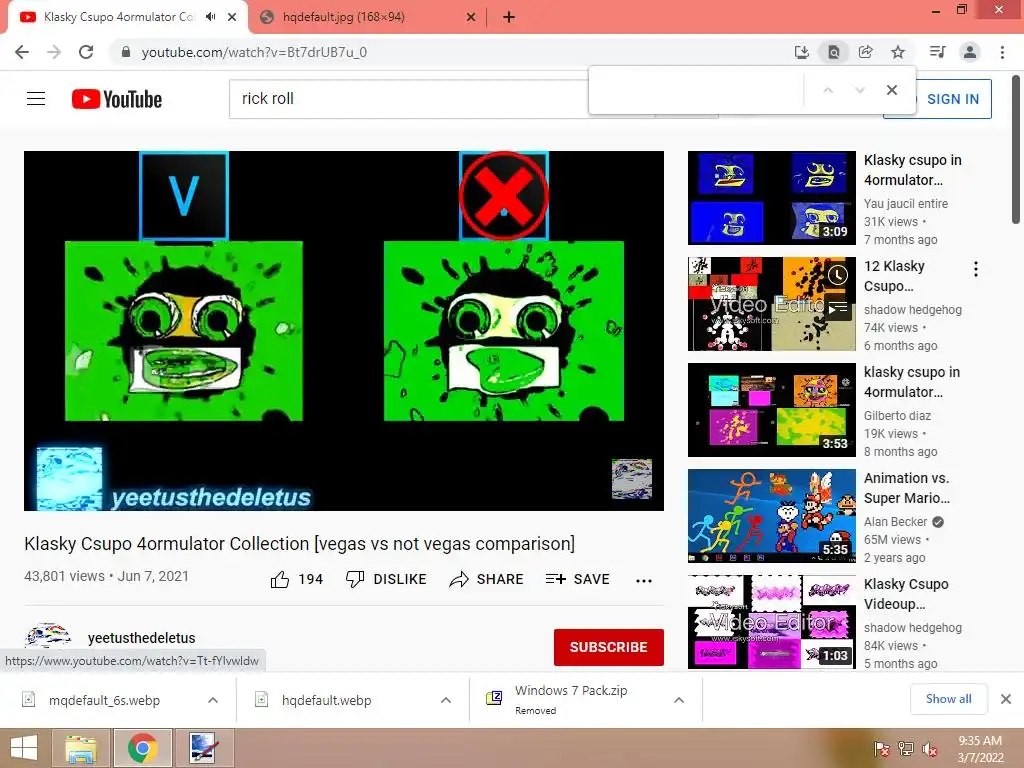Close the downloads bar
The image size is (1024, 768).
pyautogui.click(x=1006, y=699)
